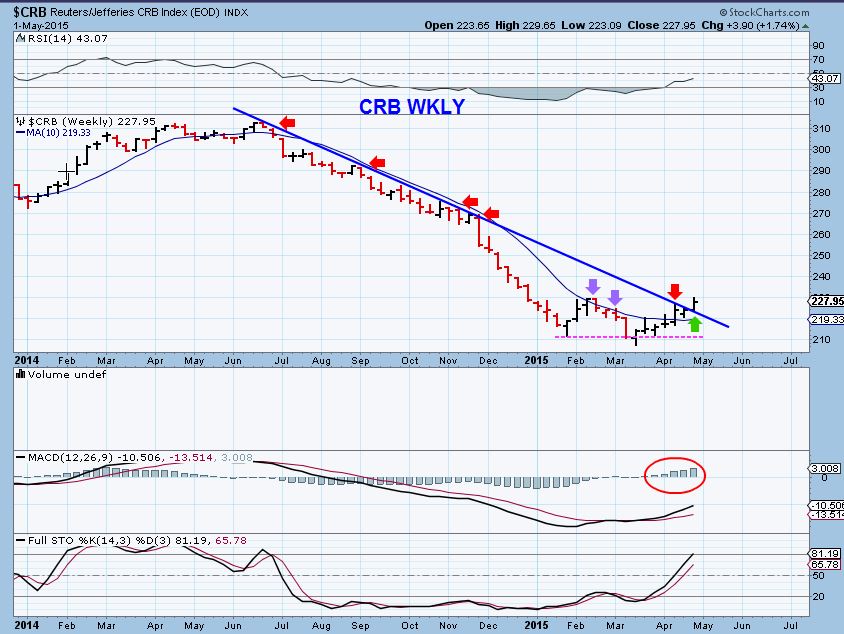Click the 90 level on RSI axis
The image size is (844, 634).
click(x=818, y=46)
